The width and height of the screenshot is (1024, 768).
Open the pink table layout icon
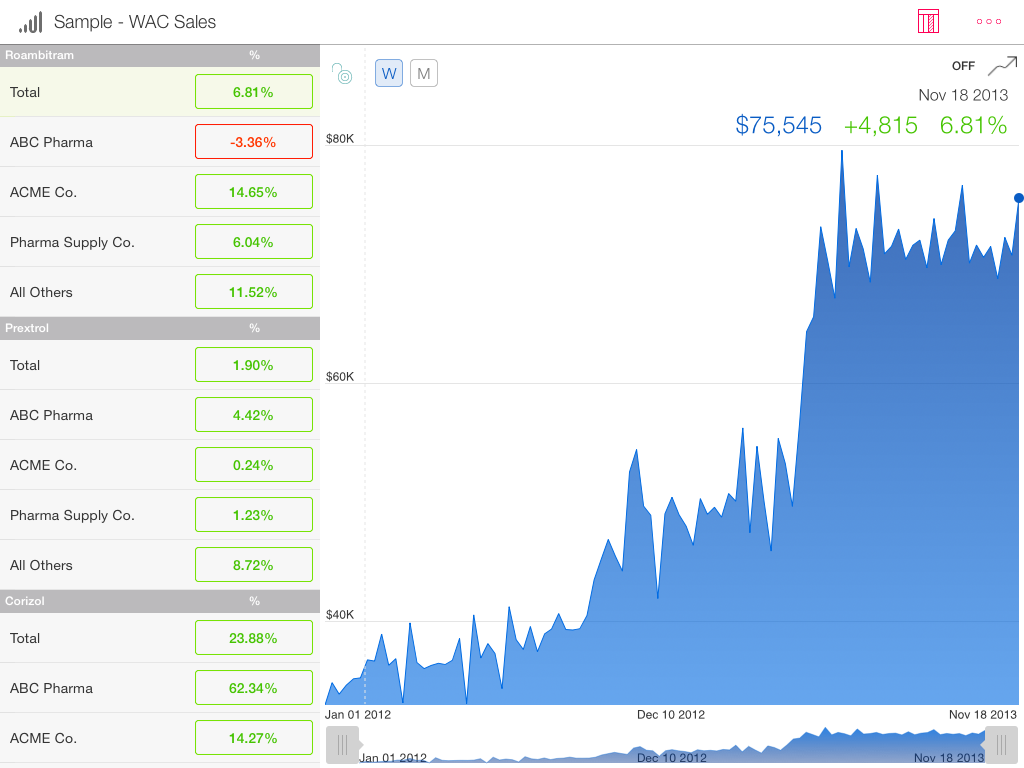(928, 22)
